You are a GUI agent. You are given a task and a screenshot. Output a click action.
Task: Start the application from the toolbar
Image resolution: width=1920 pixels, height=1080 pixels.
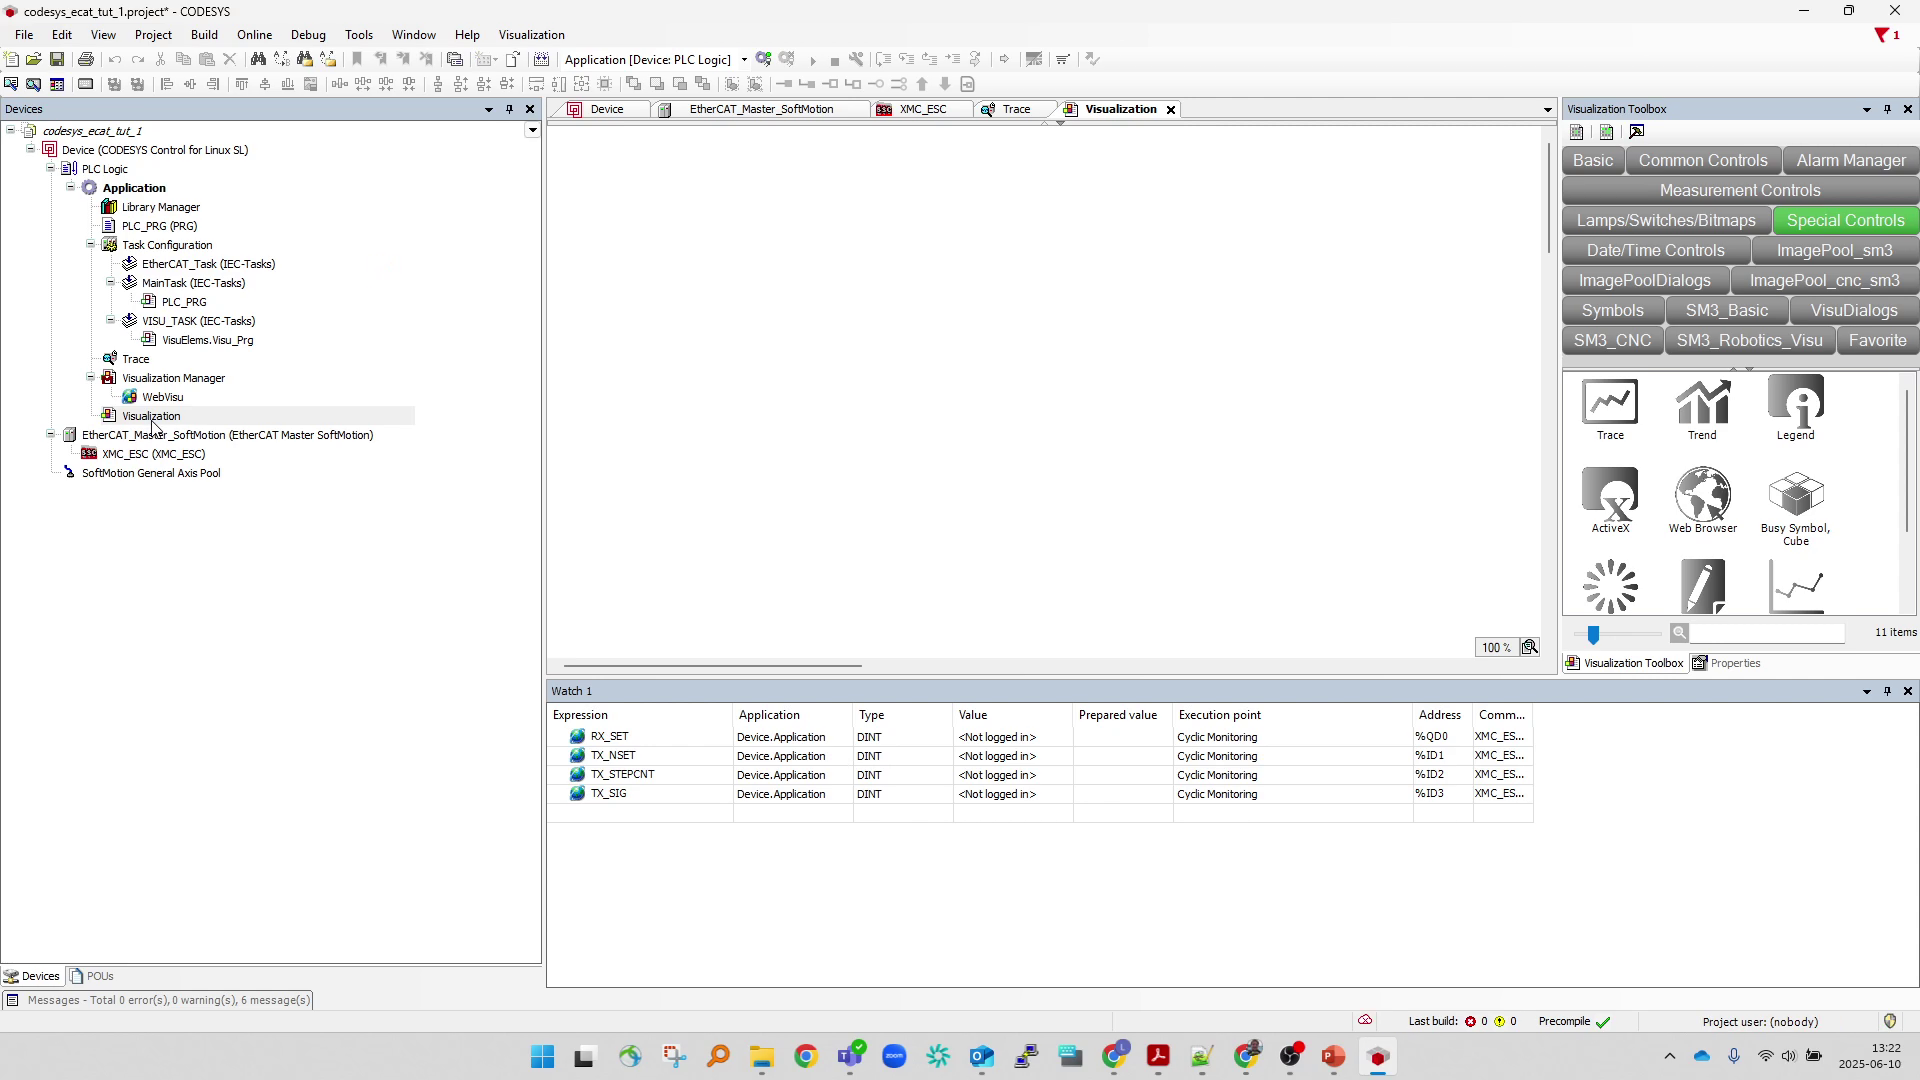pyautogui.click(x=813, y=60)
